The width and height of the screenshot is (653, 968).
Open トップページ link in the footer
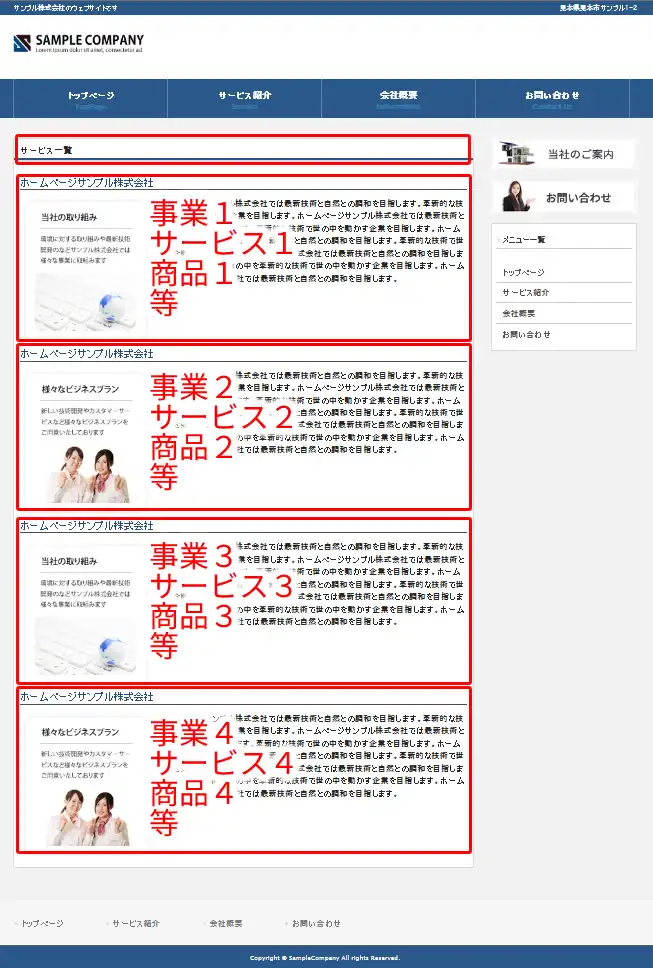[x=42, y=923]
